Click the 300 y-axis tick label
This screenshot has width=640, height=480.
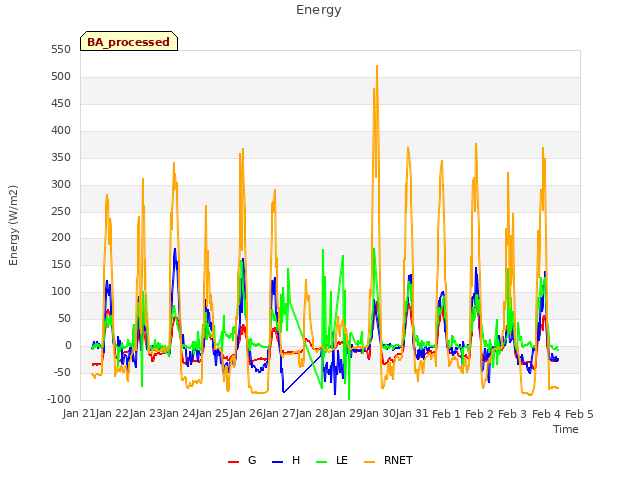pyautogui.click(x=61, y=184)
